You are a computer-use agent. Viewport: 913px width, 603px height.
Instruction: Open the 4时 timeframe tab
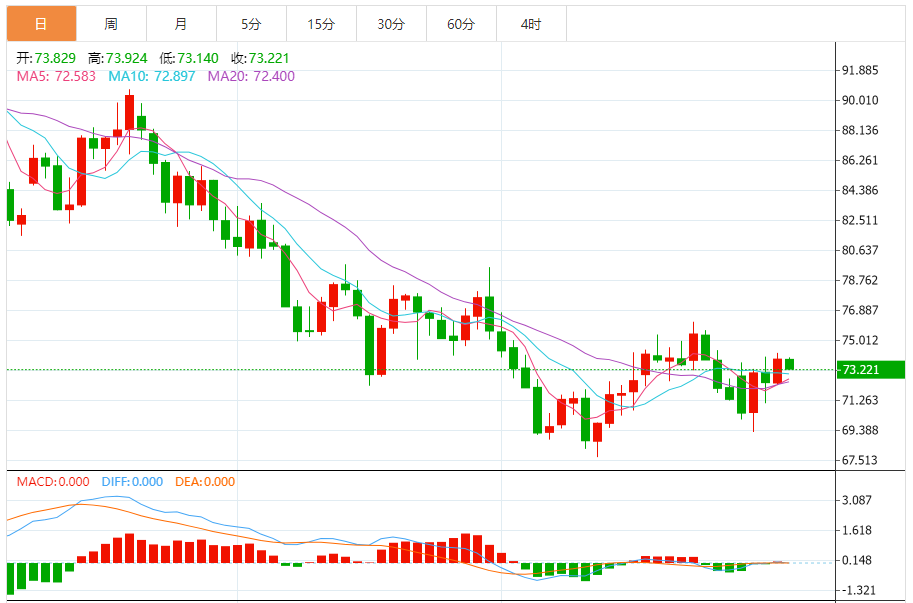(530, 24)
